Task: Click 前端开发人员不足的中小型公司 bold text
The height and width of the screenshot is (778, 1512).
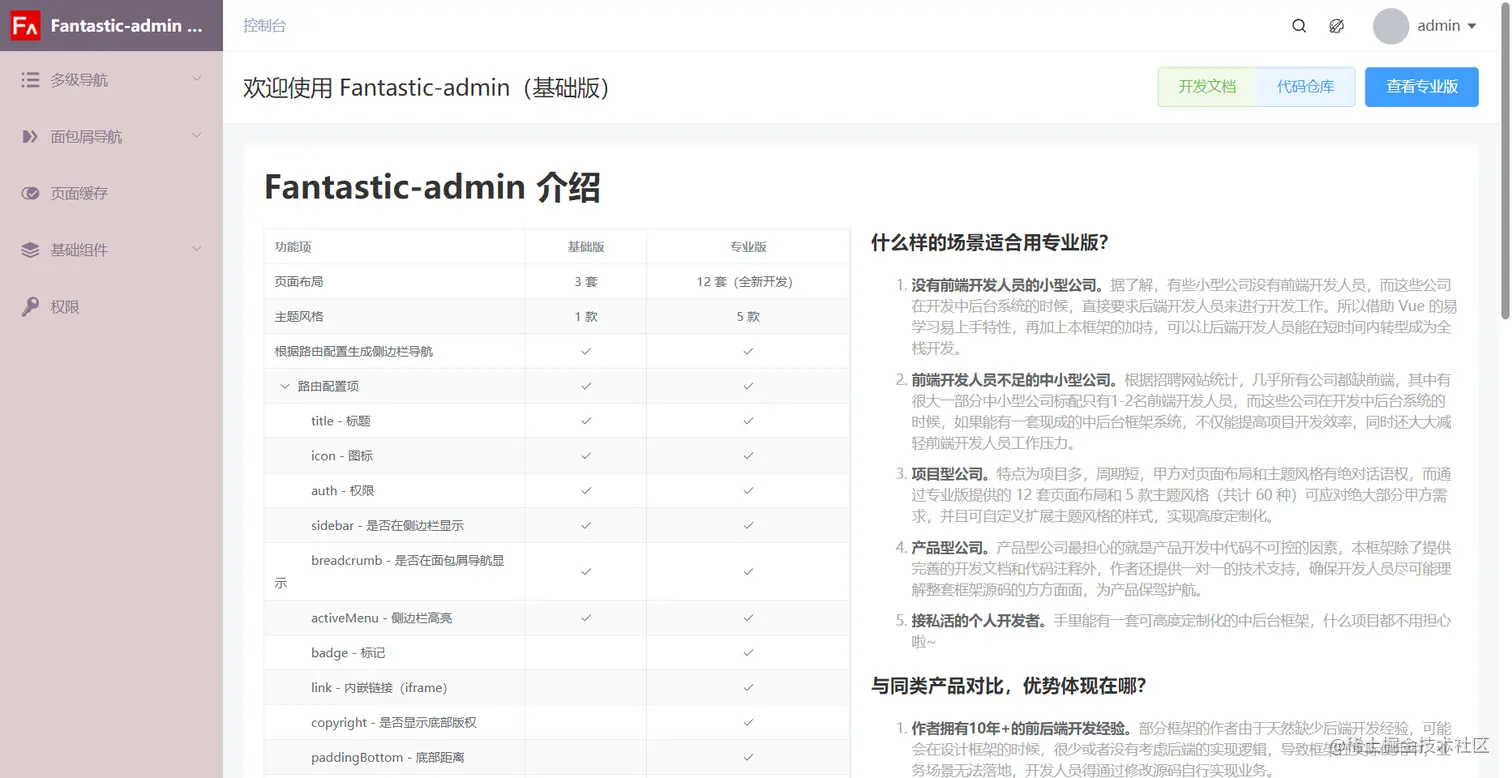Action: coord(1014,380)
